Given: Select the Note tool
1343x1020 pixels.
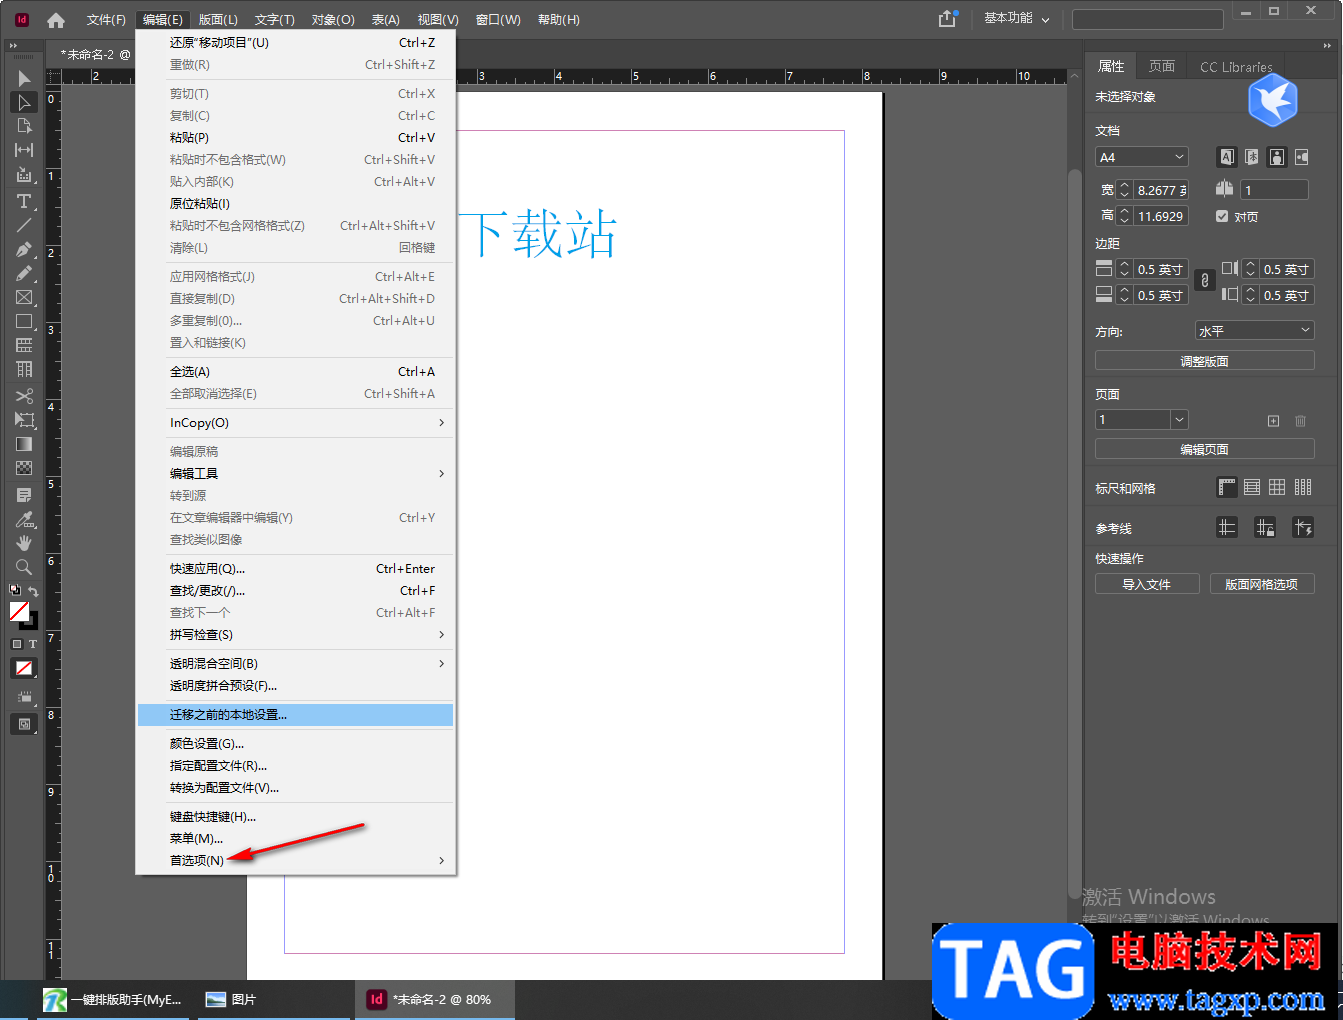Looking at the screenshot, I should point(24,495).
